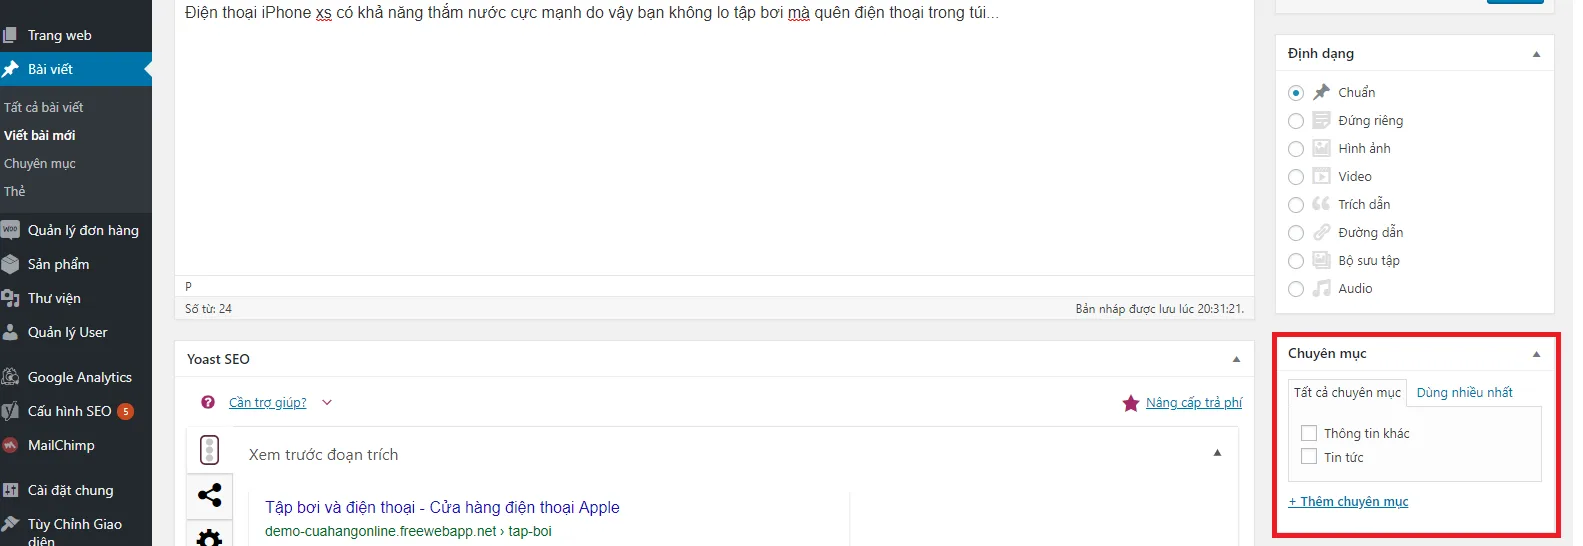
Task: Click Tùy Chỉnh Giao diện brush icon
Action: (x=10, y=524)
